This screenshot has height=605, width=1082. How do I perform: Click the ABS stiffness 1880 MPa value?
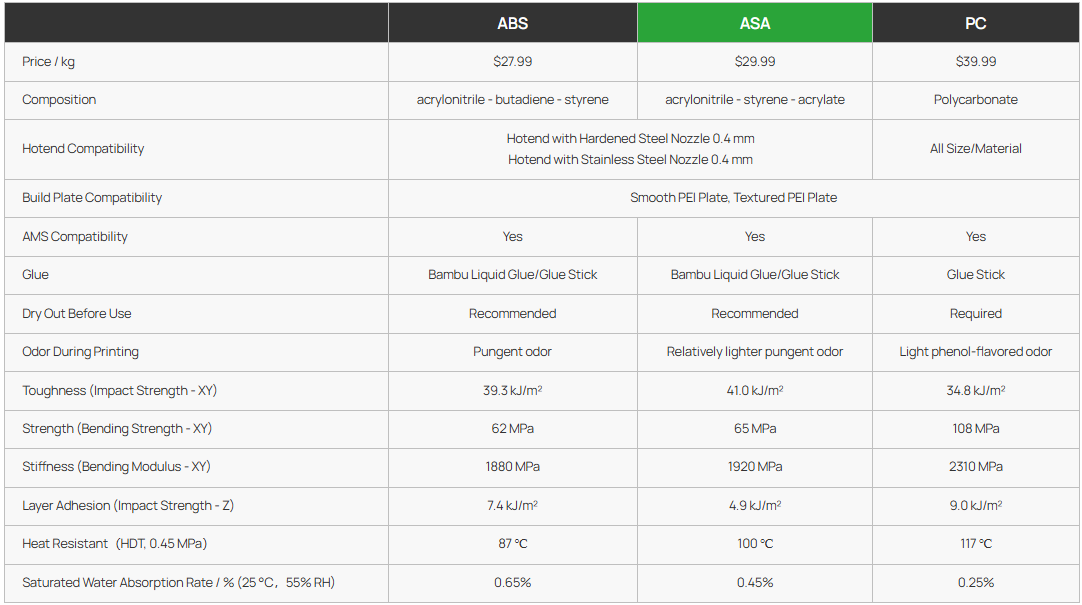(x=513, y=466)
